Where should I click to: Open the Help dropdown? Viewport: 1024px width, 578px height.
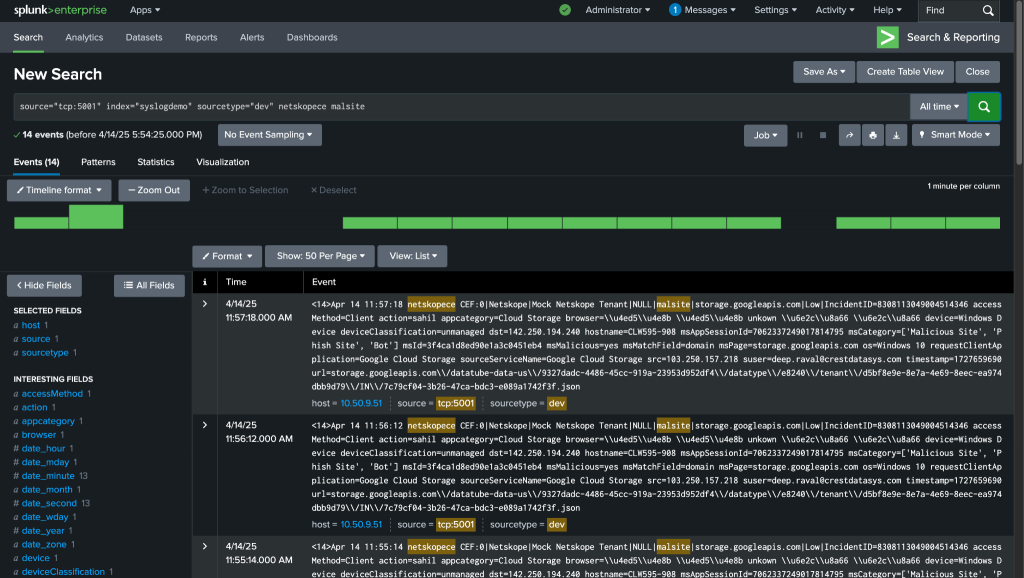[x=887, y=10]
